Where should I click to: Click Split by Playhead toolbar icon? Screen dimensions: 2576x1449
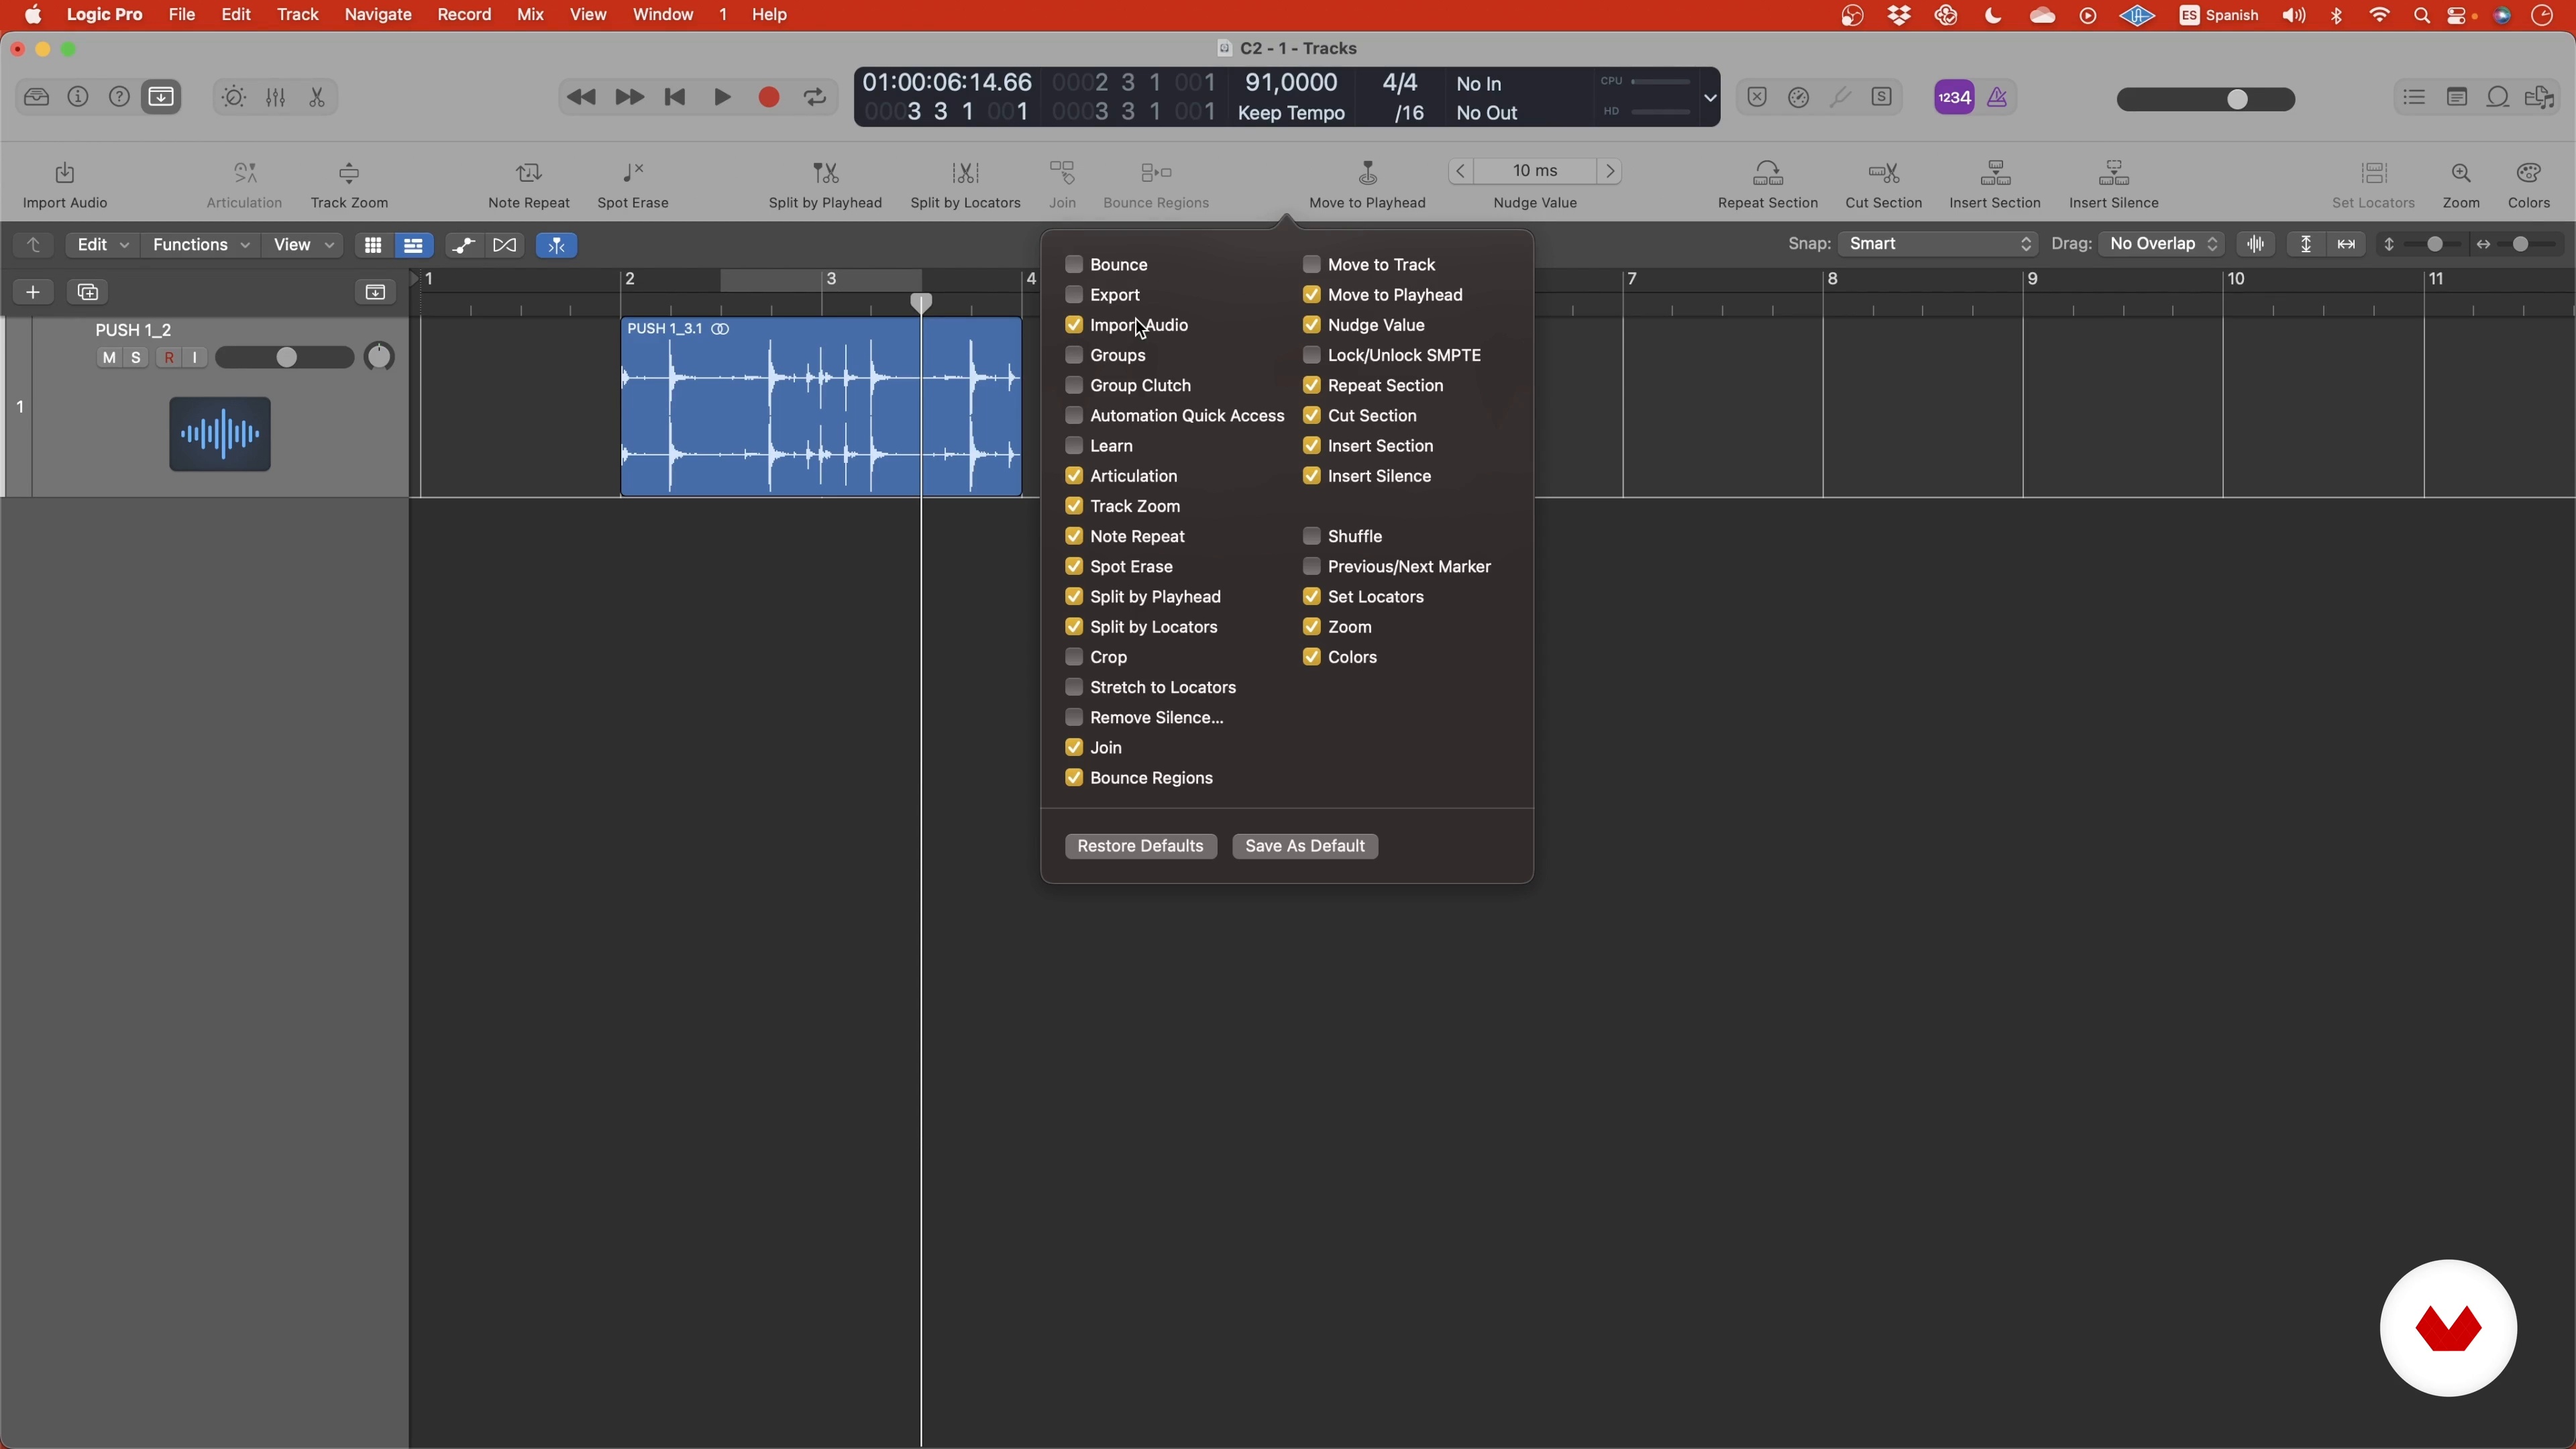coord(825,174)
